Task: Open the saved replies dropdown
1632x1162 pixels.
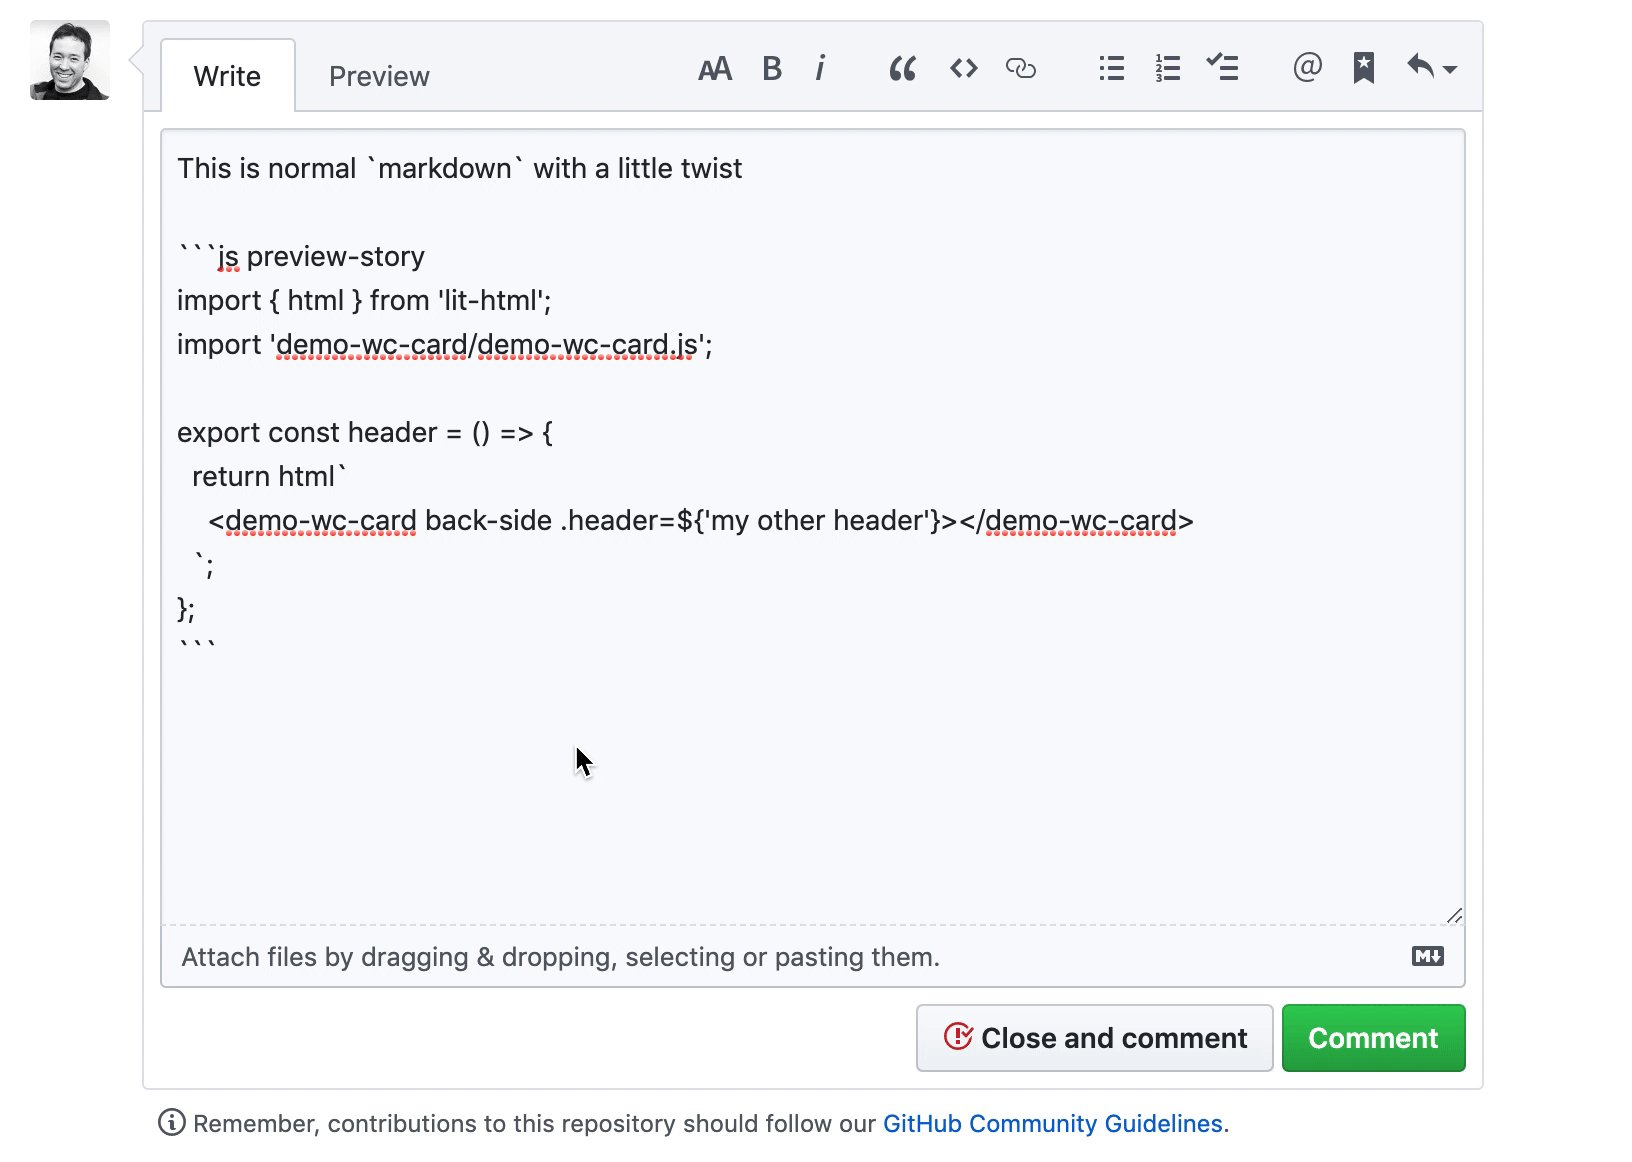Action: pos(1432,67)
